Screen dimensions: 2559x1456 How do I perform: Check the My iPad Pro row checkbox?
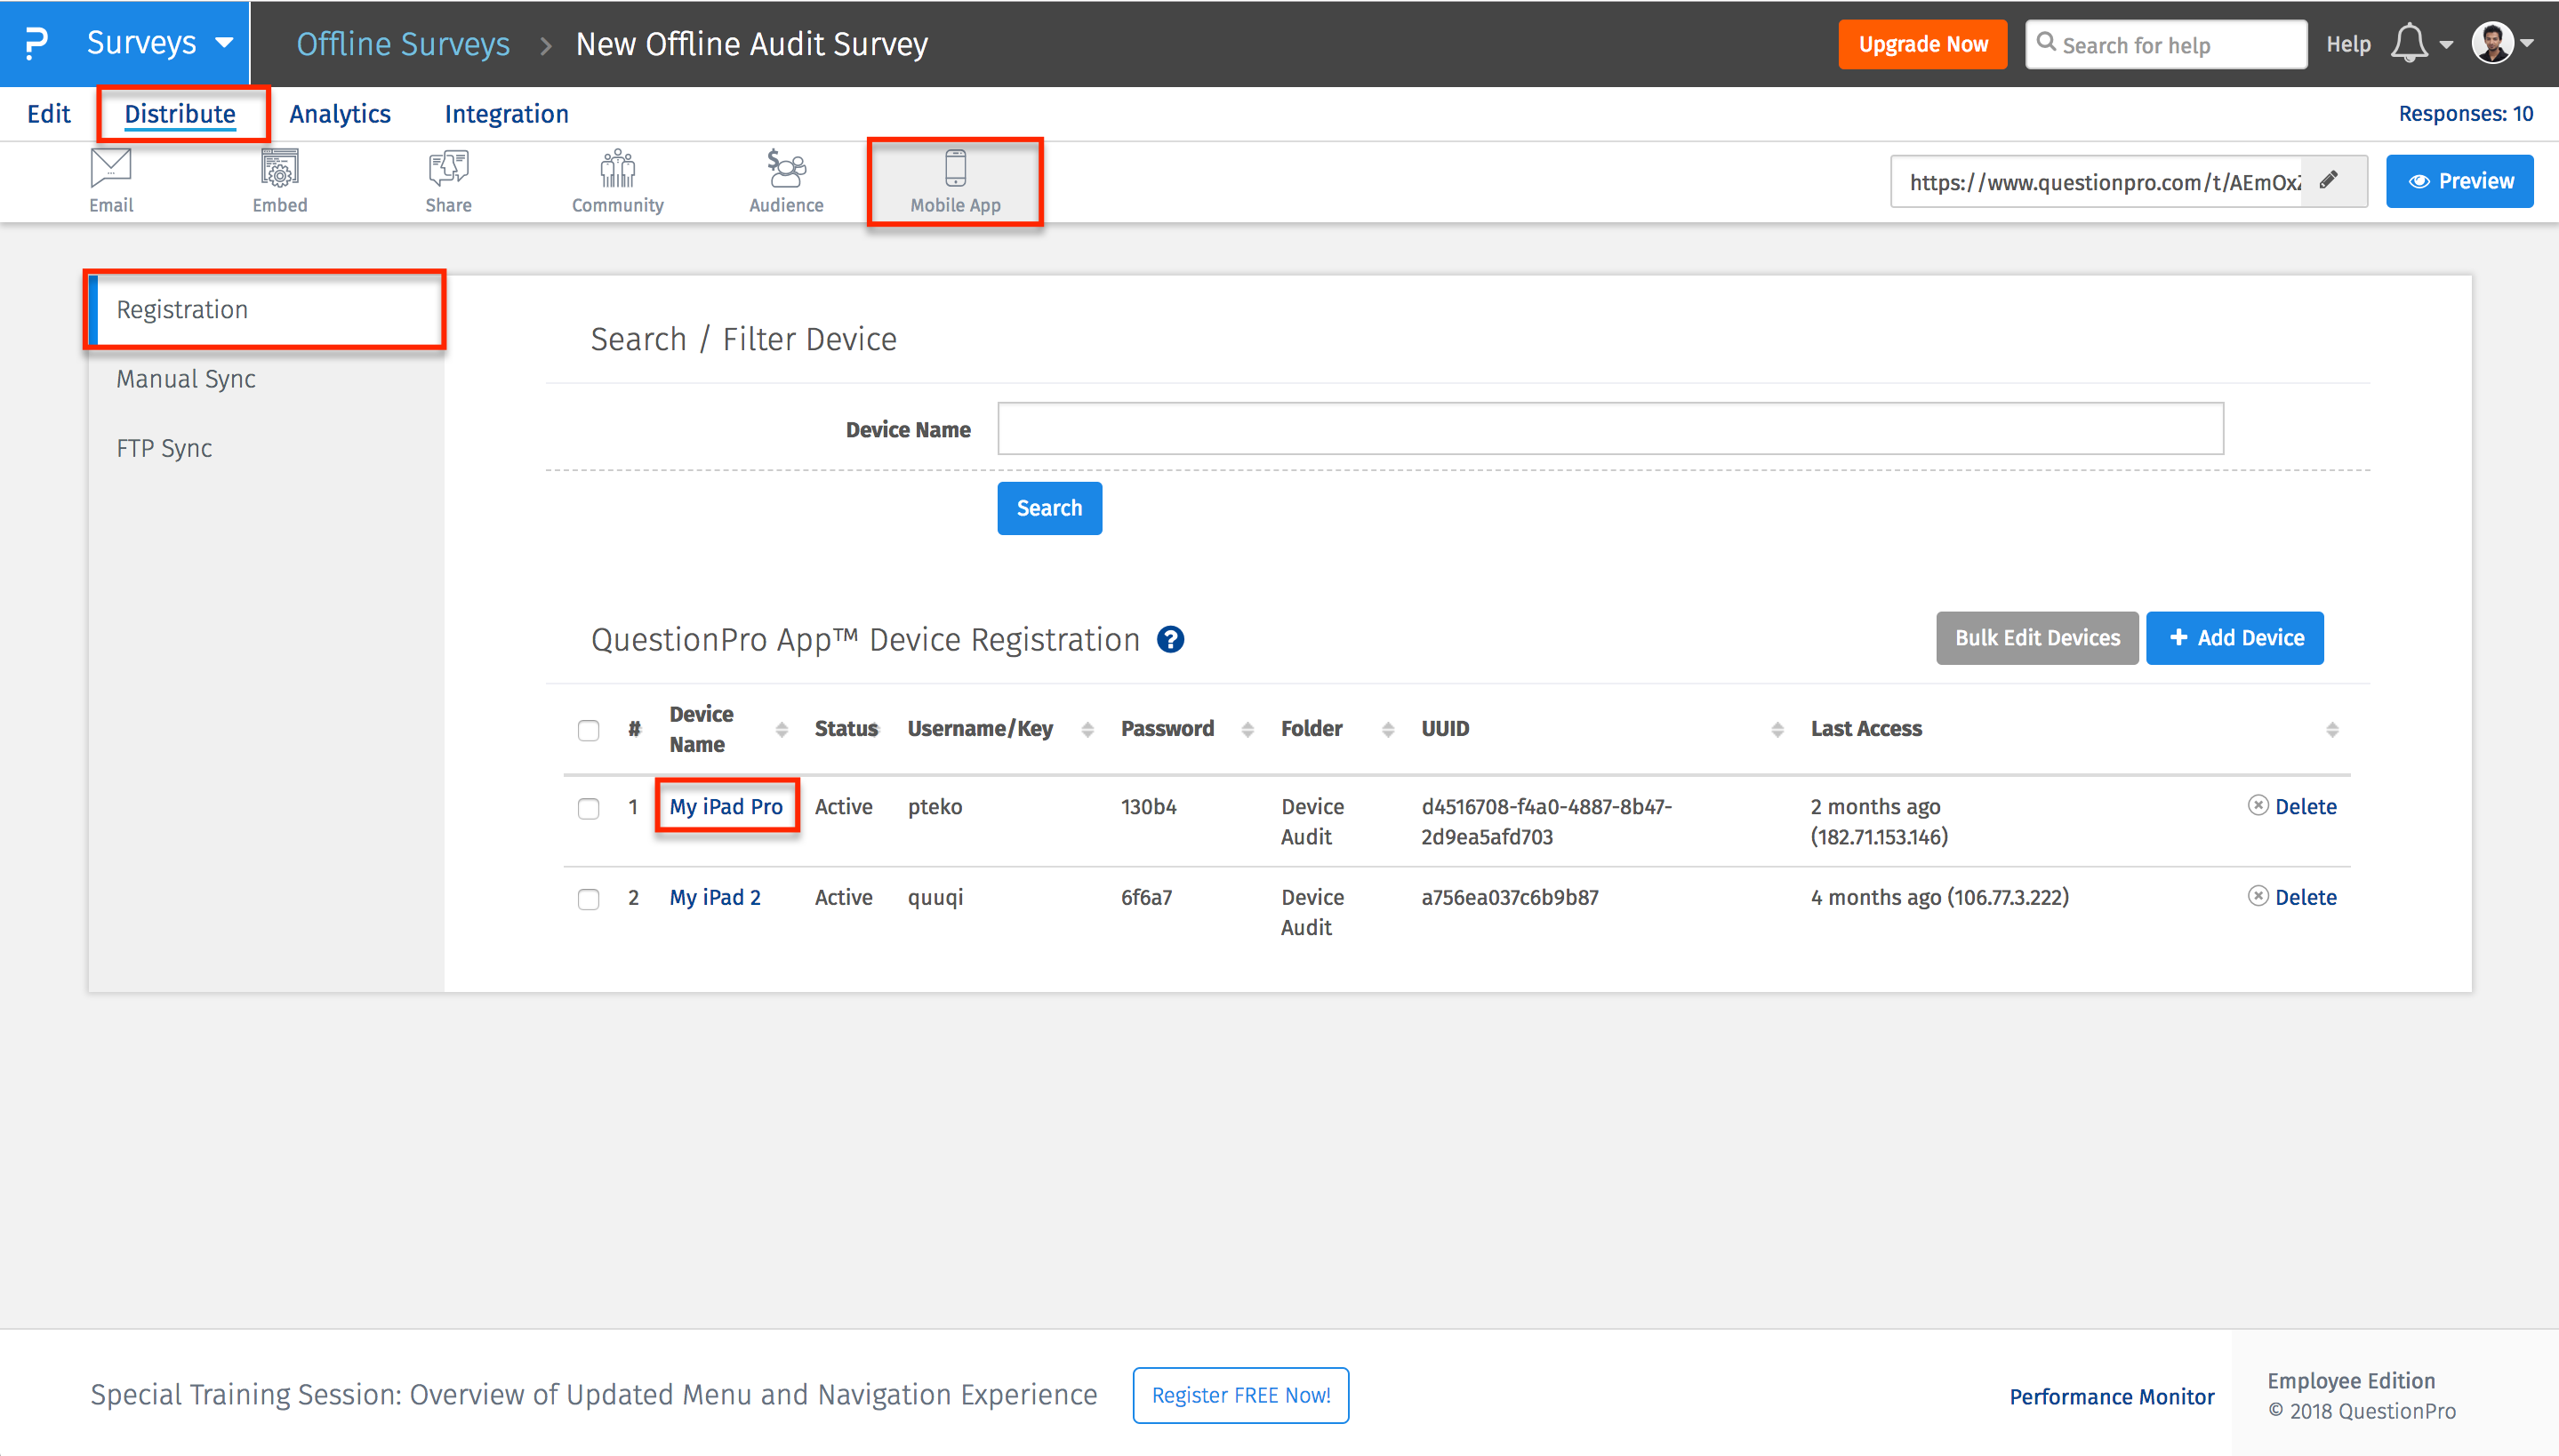pyautogui.click(x=588, y=808)
